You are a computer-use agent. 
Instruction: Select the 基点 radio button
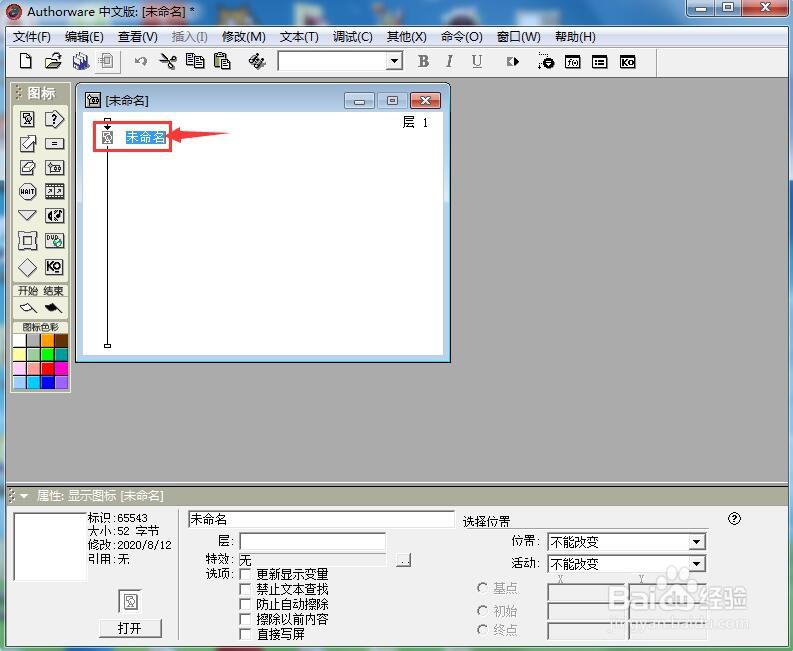point(482,588)
